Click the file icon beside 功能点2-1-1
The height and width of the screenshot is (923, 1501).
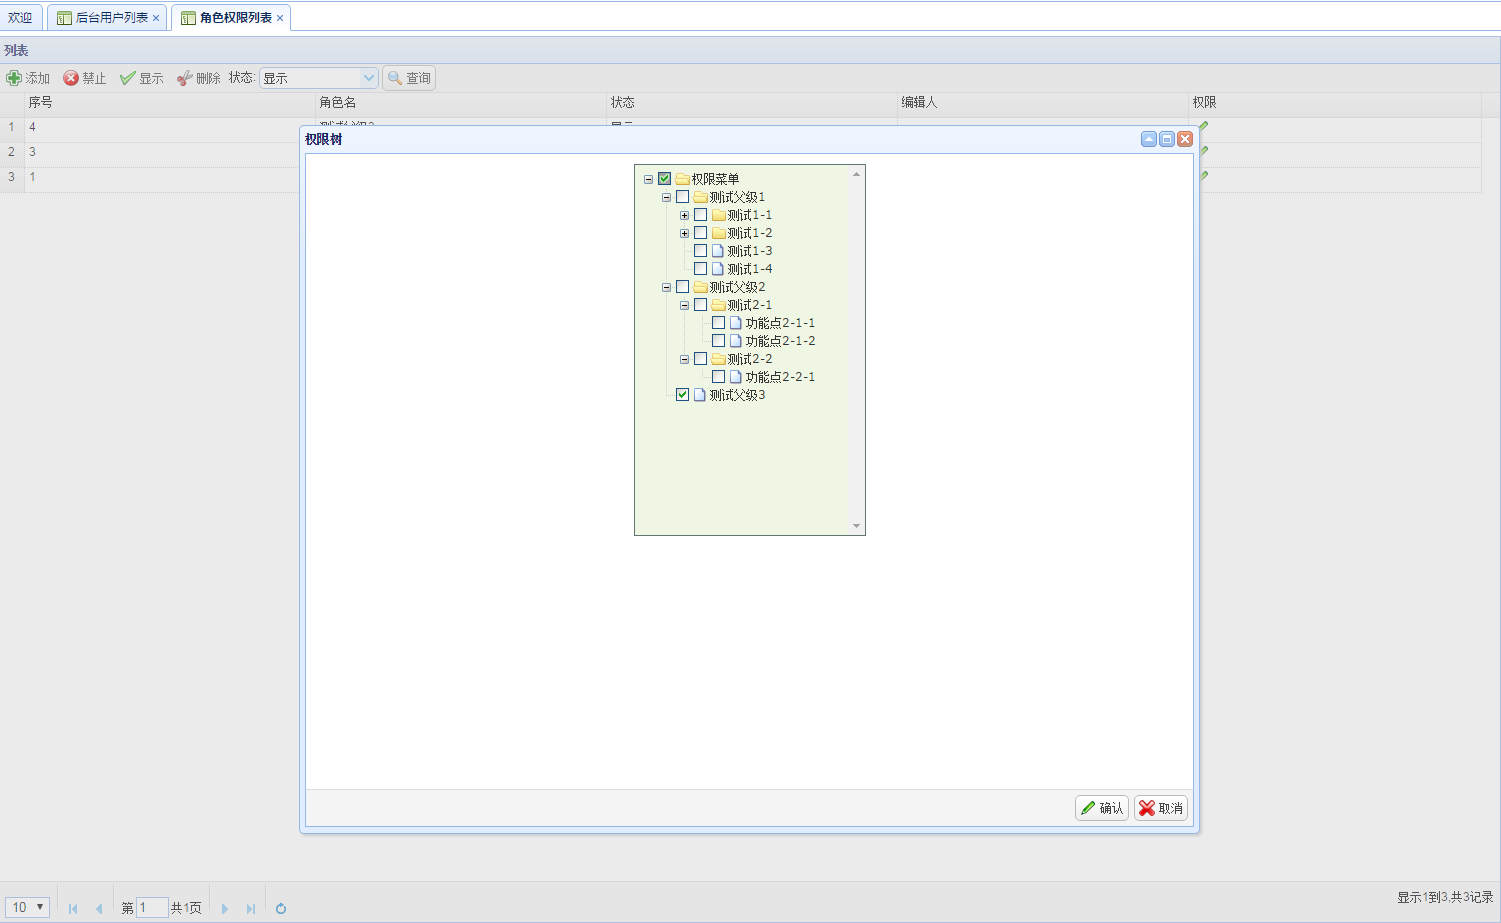(735, 323)
